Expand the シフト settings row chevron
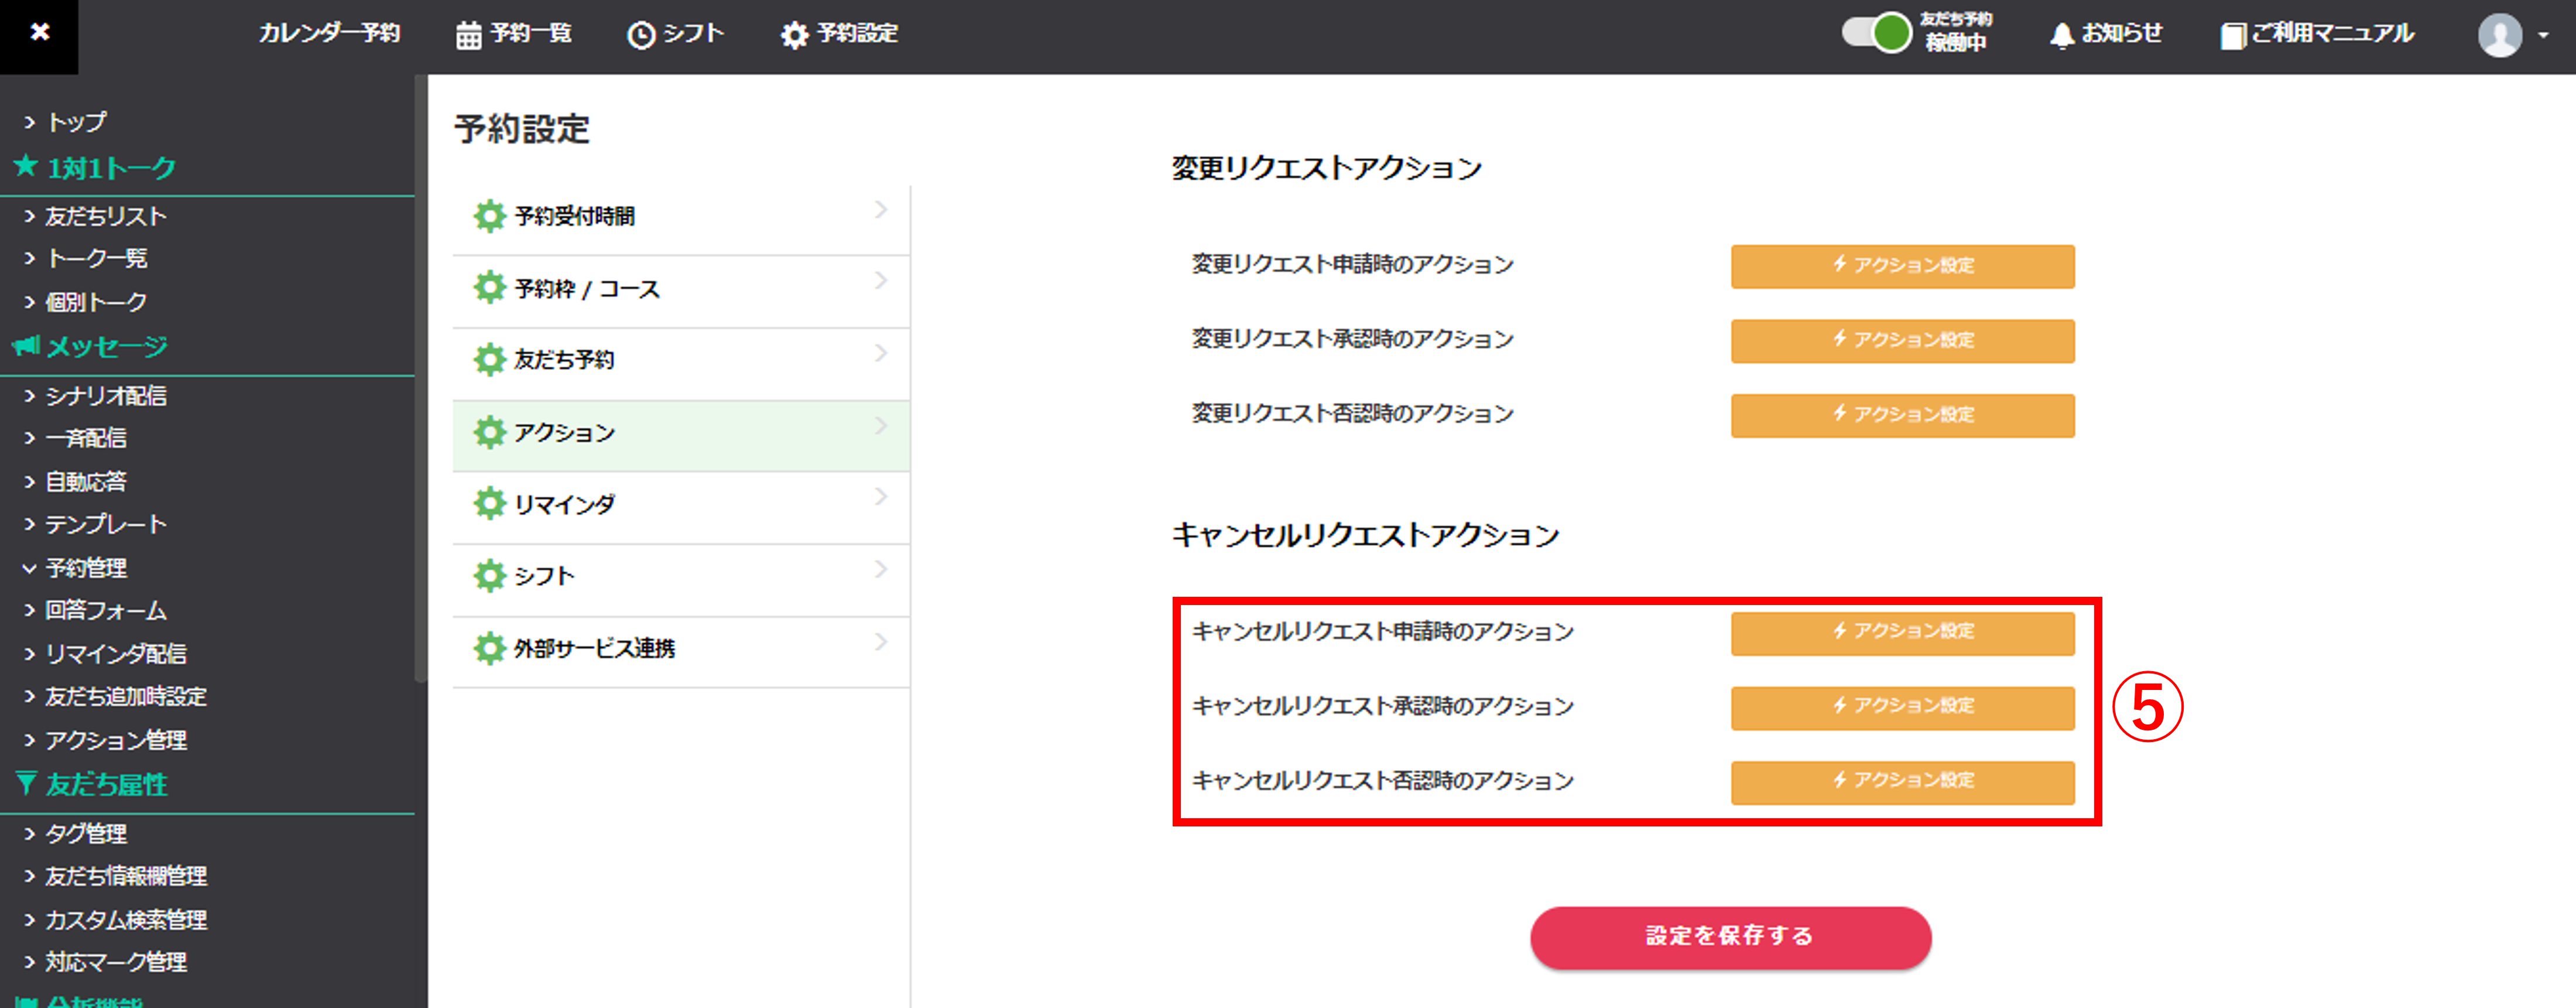 click(880, 569)
